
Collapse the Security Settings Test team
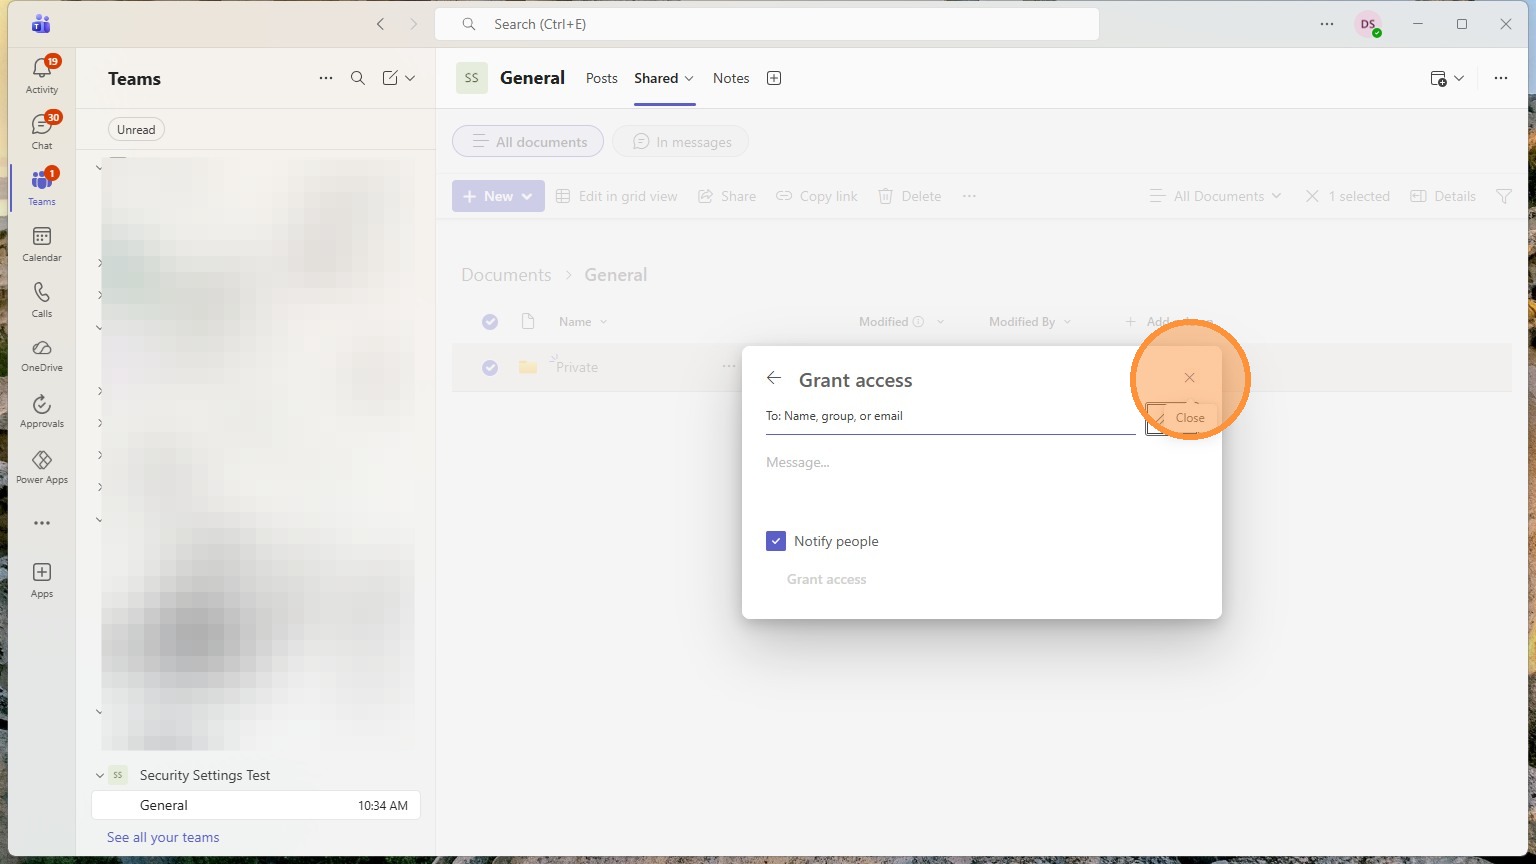tap(99, 775)
